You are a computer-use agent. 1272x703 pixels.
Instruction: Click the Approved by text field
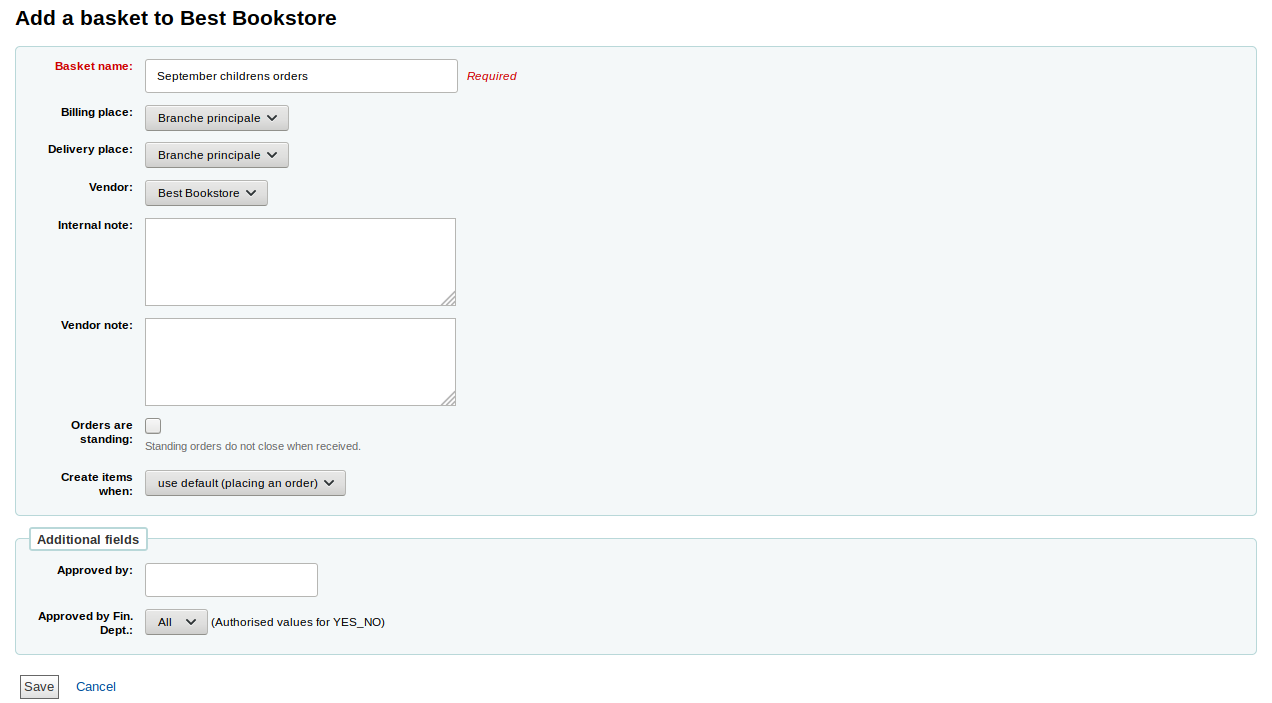point(231,580)
